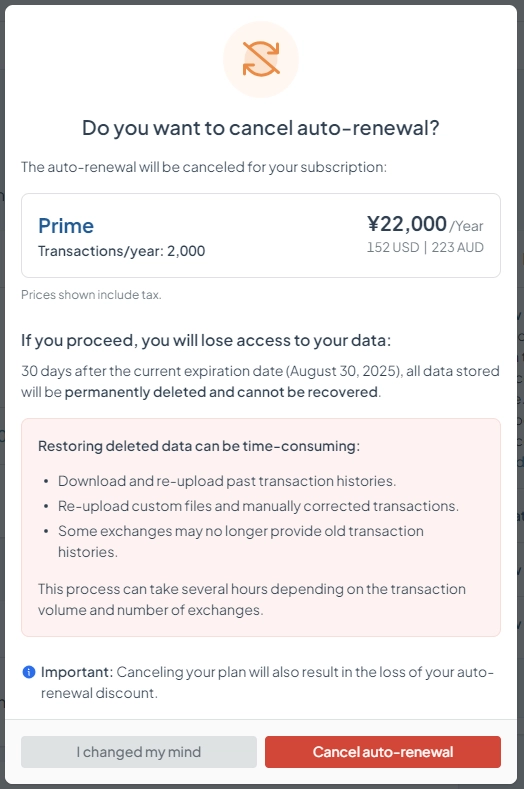Click the crossed-out auto-renewal sync icon

coord(261,59)
